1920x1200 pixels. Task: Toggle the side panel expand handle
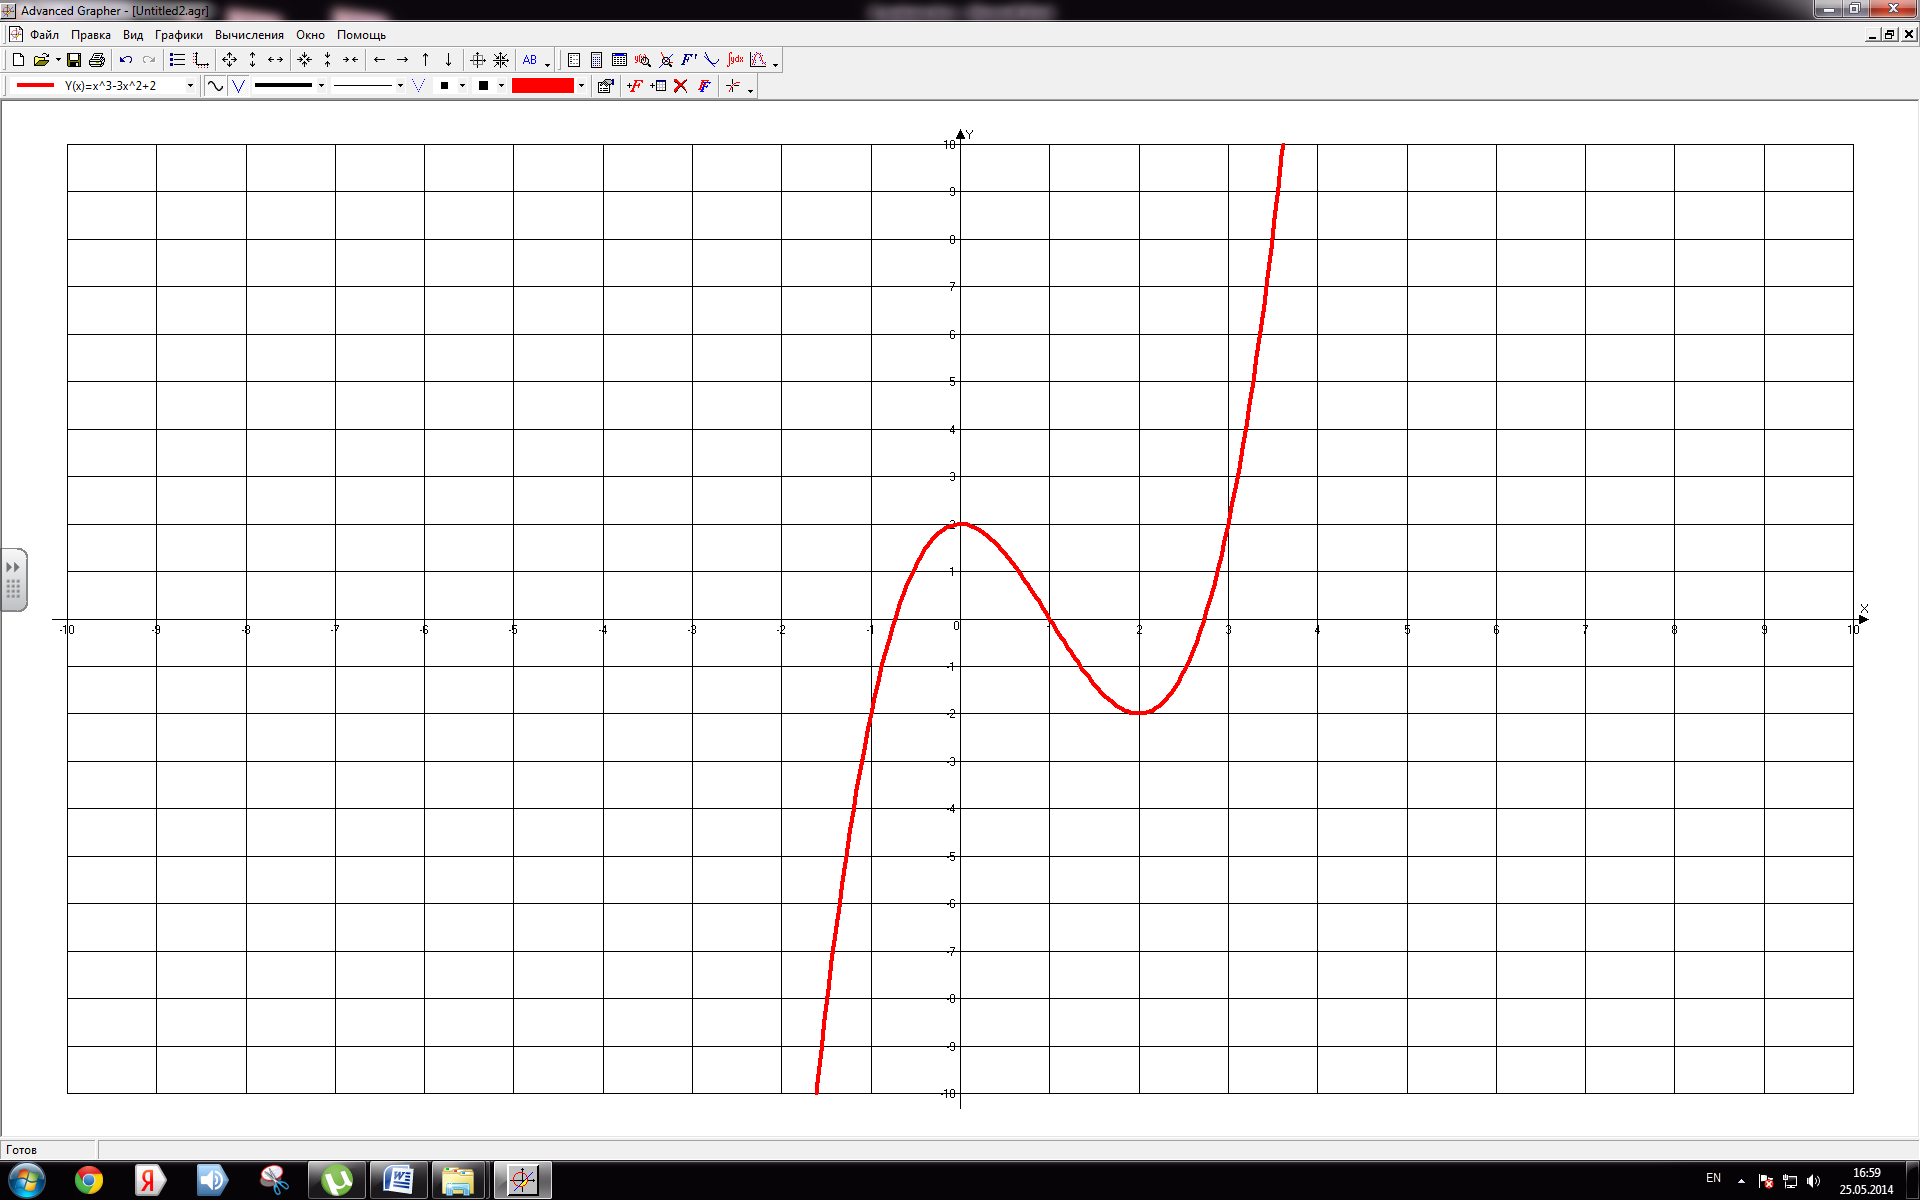14,579
